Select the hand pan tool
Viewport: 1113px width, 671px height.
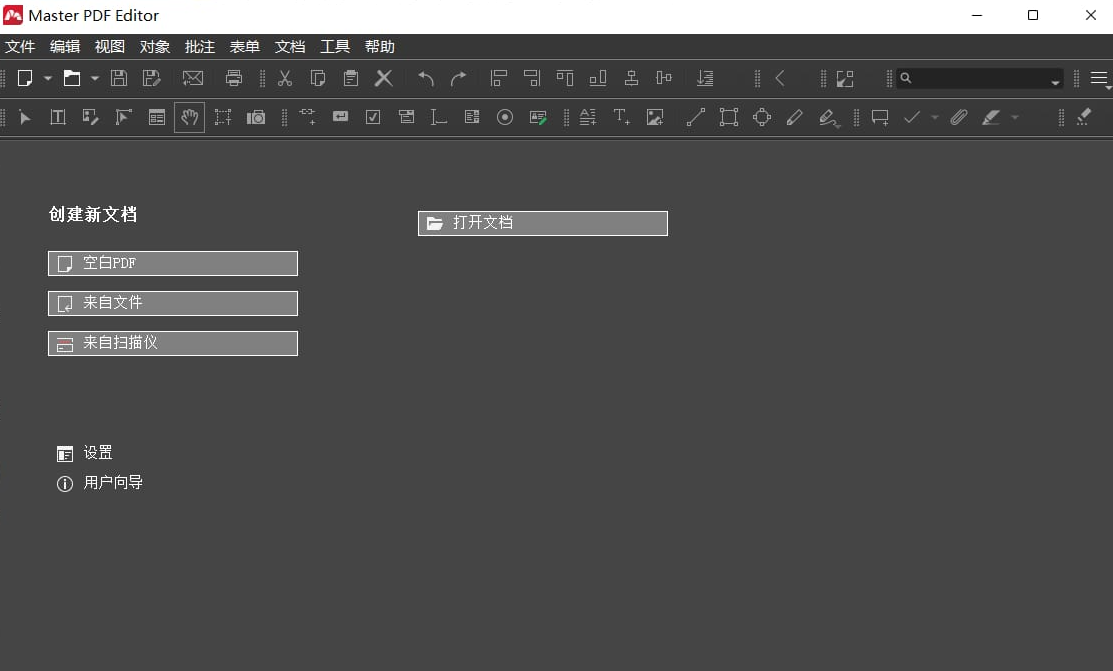click(190, 117)
